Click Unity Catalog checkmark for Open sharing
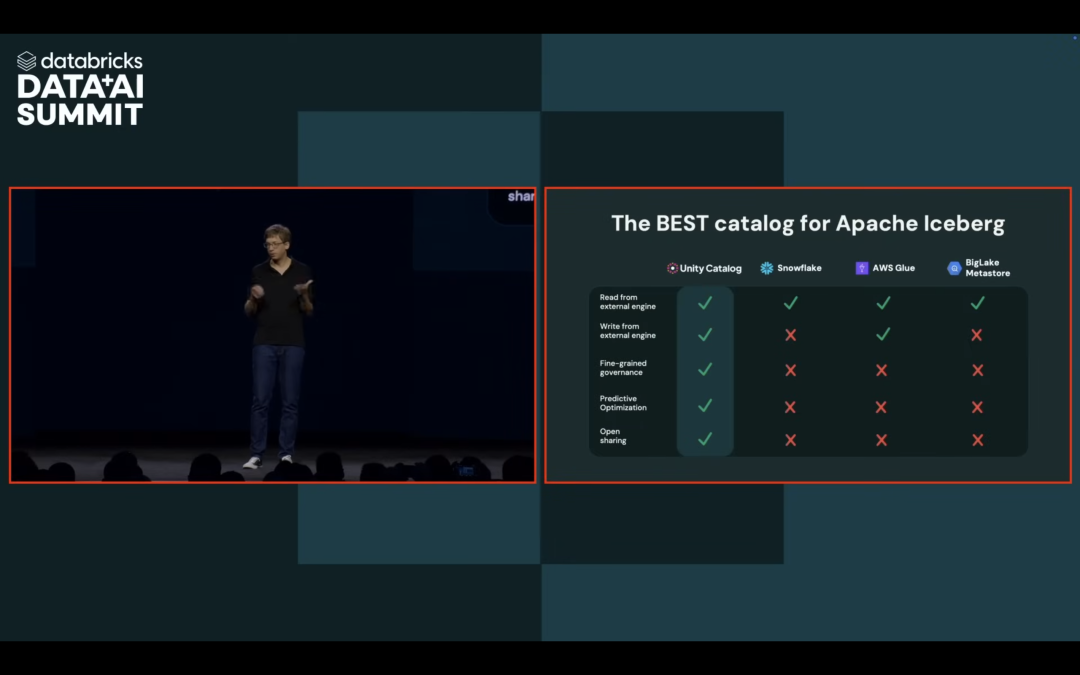Screen dimensions: 1080x675 (705, 439)
